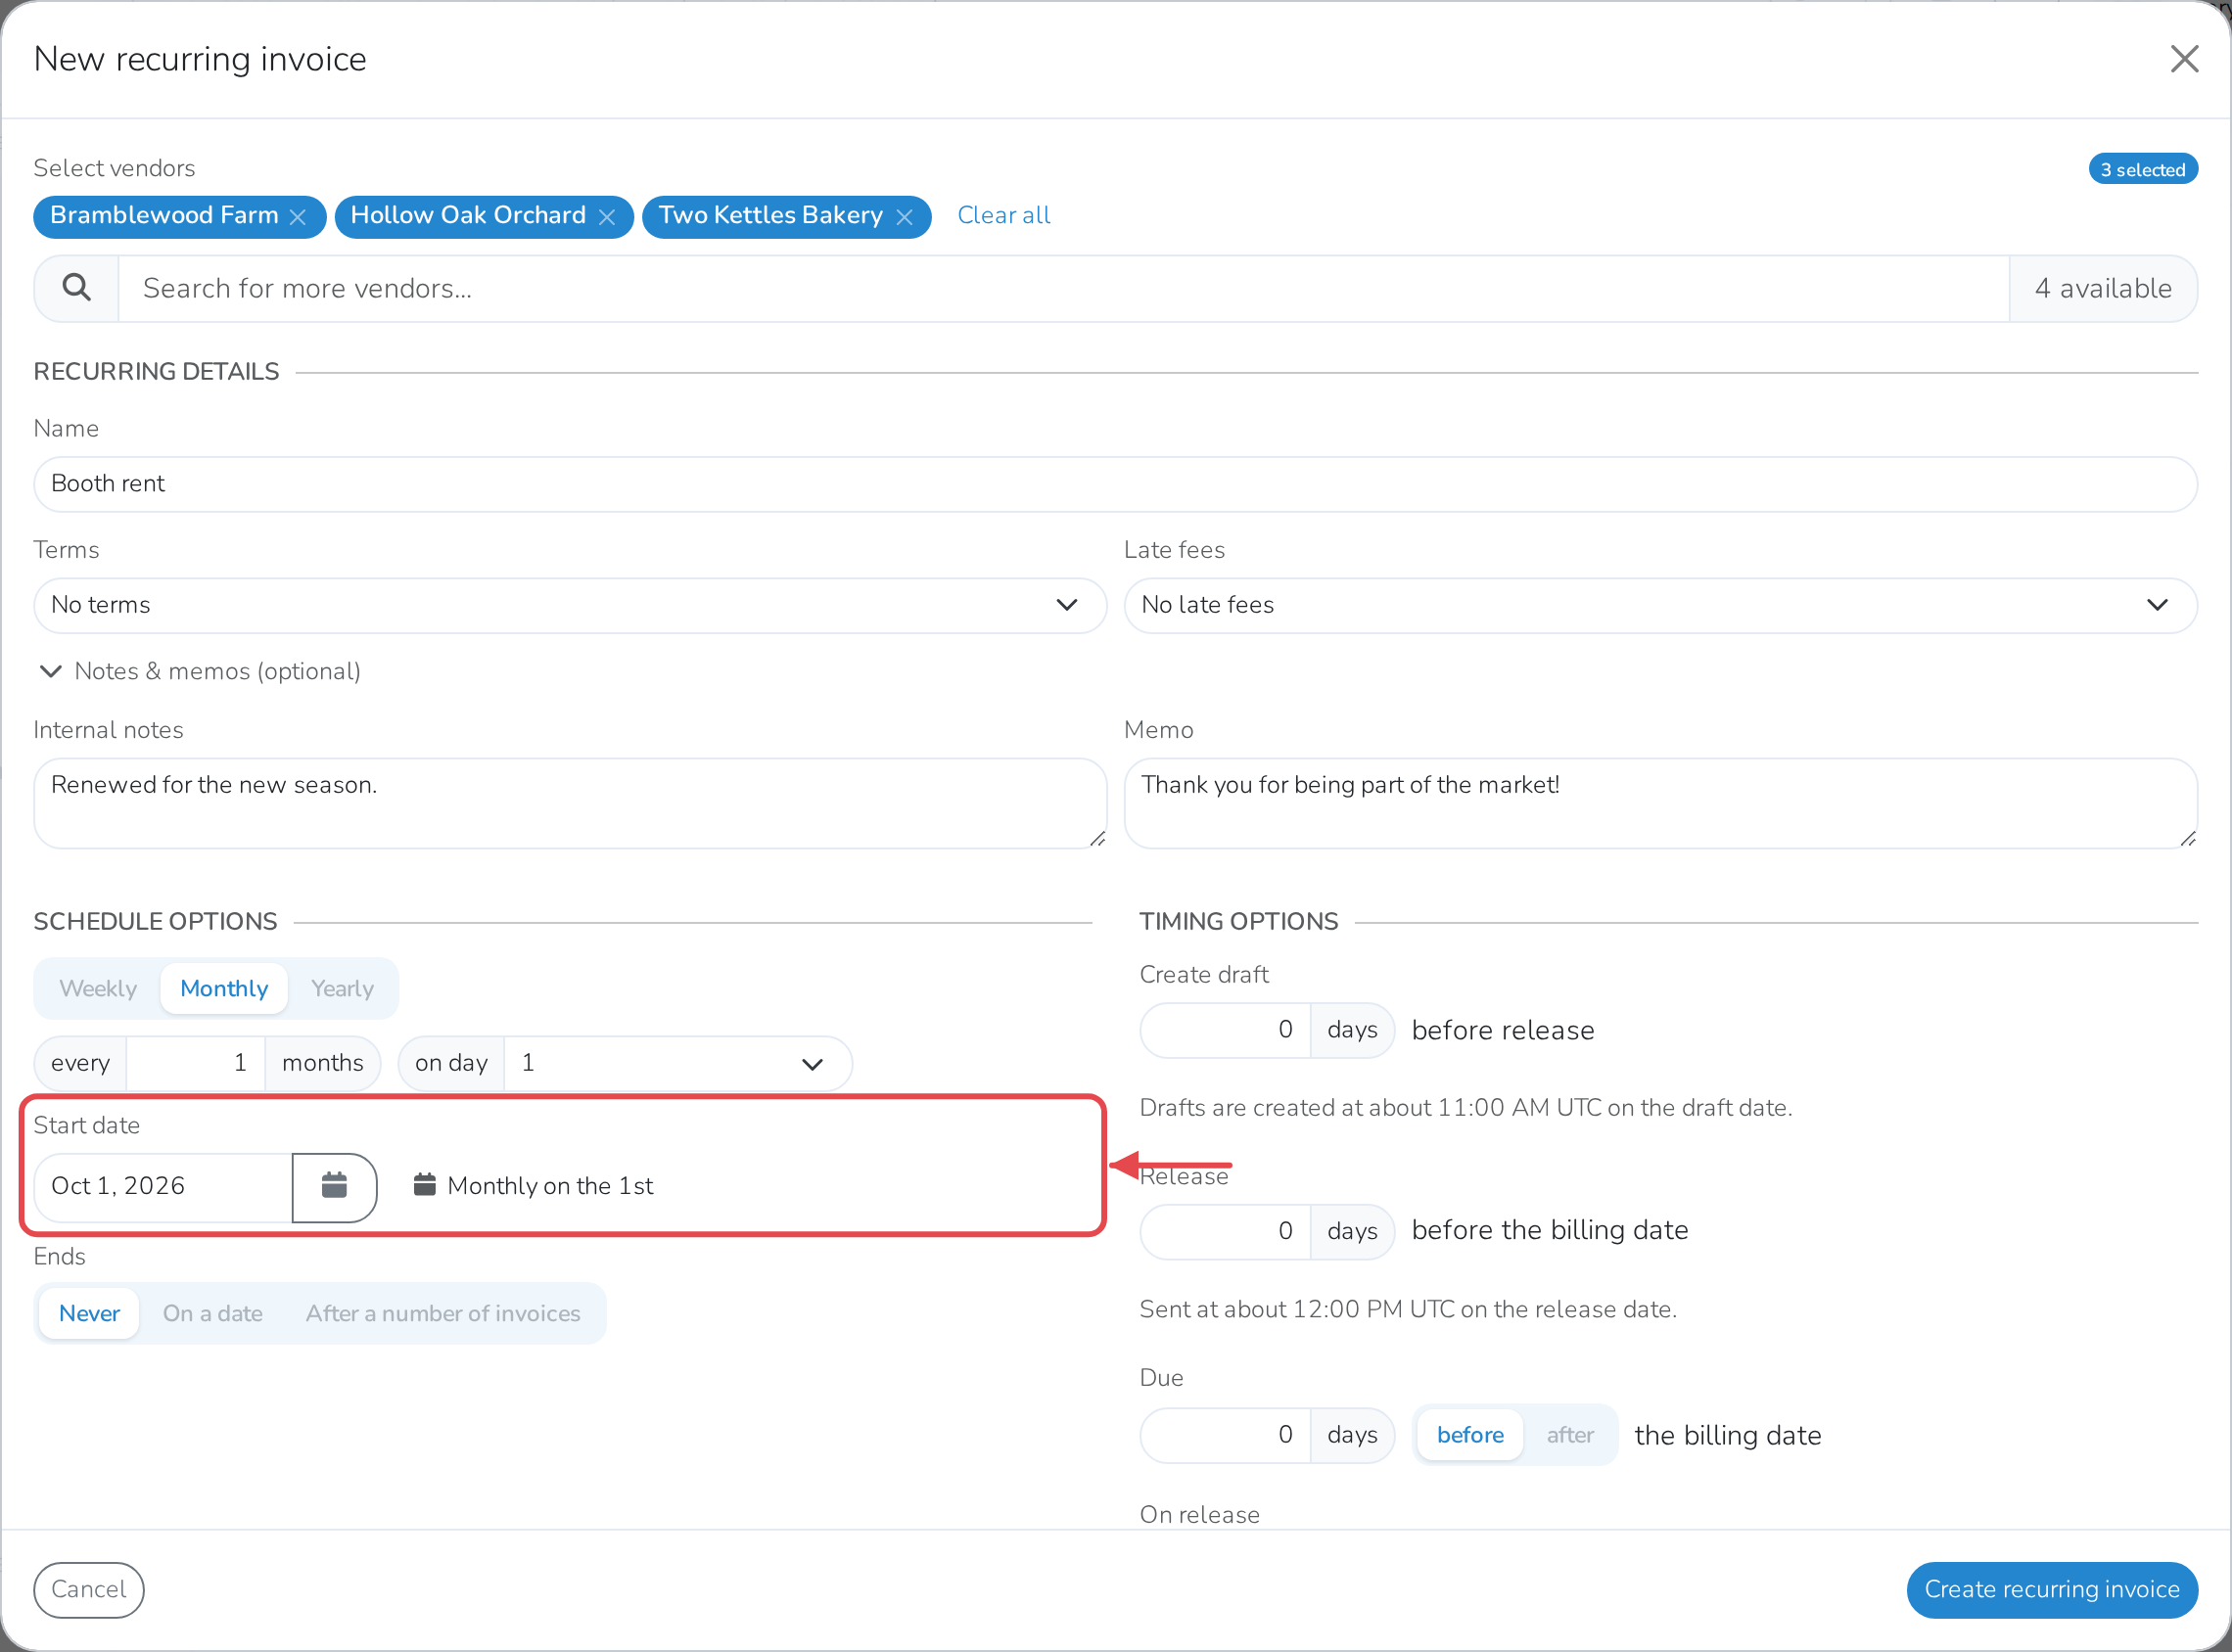Click the Name field containing Booth rent
The width and height of the screenshot is (2232, 1652).
[1115, 484]
